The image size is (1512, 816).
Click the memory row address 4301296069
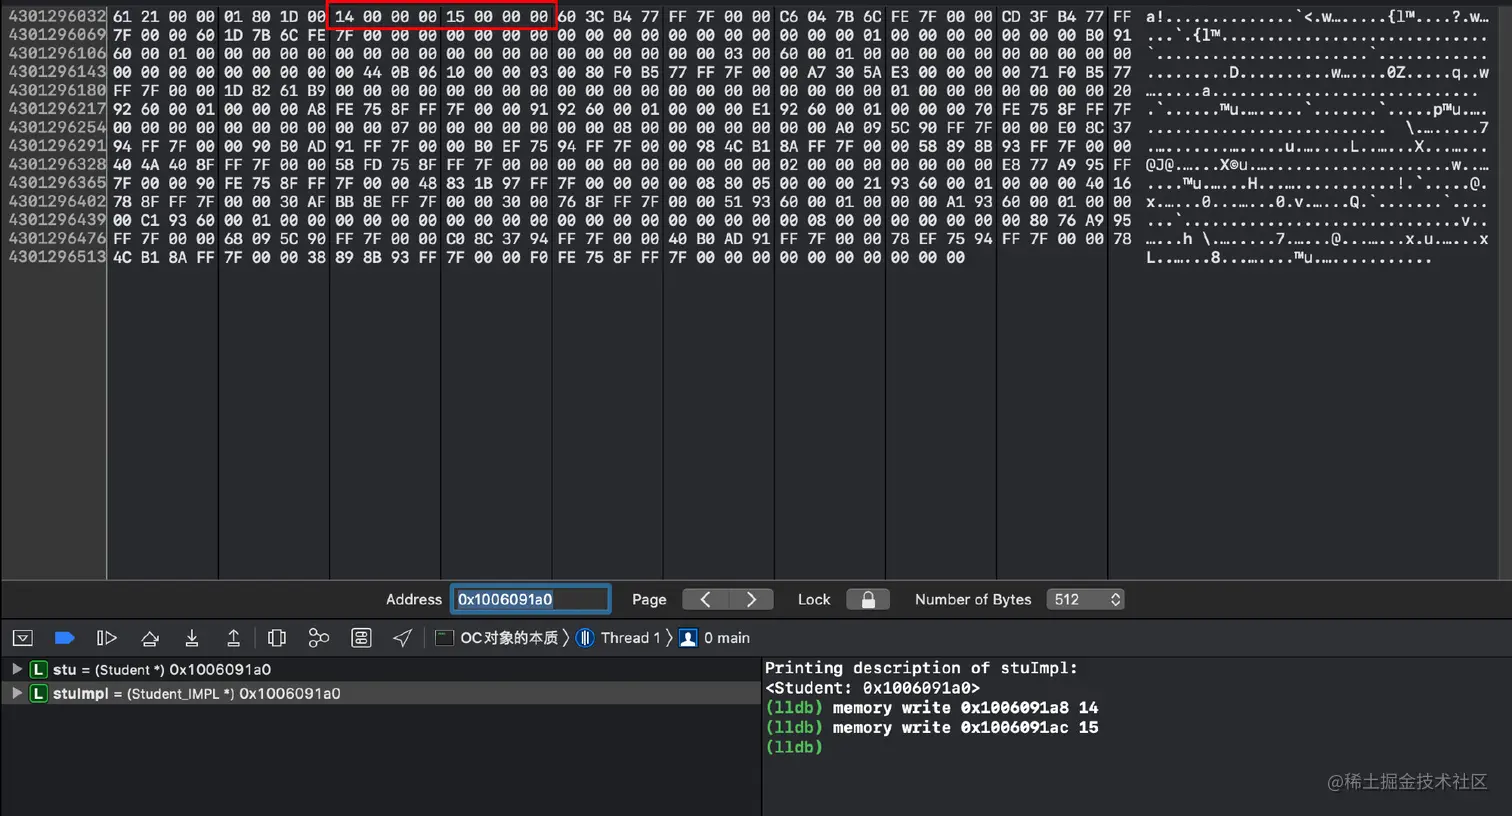57,35
